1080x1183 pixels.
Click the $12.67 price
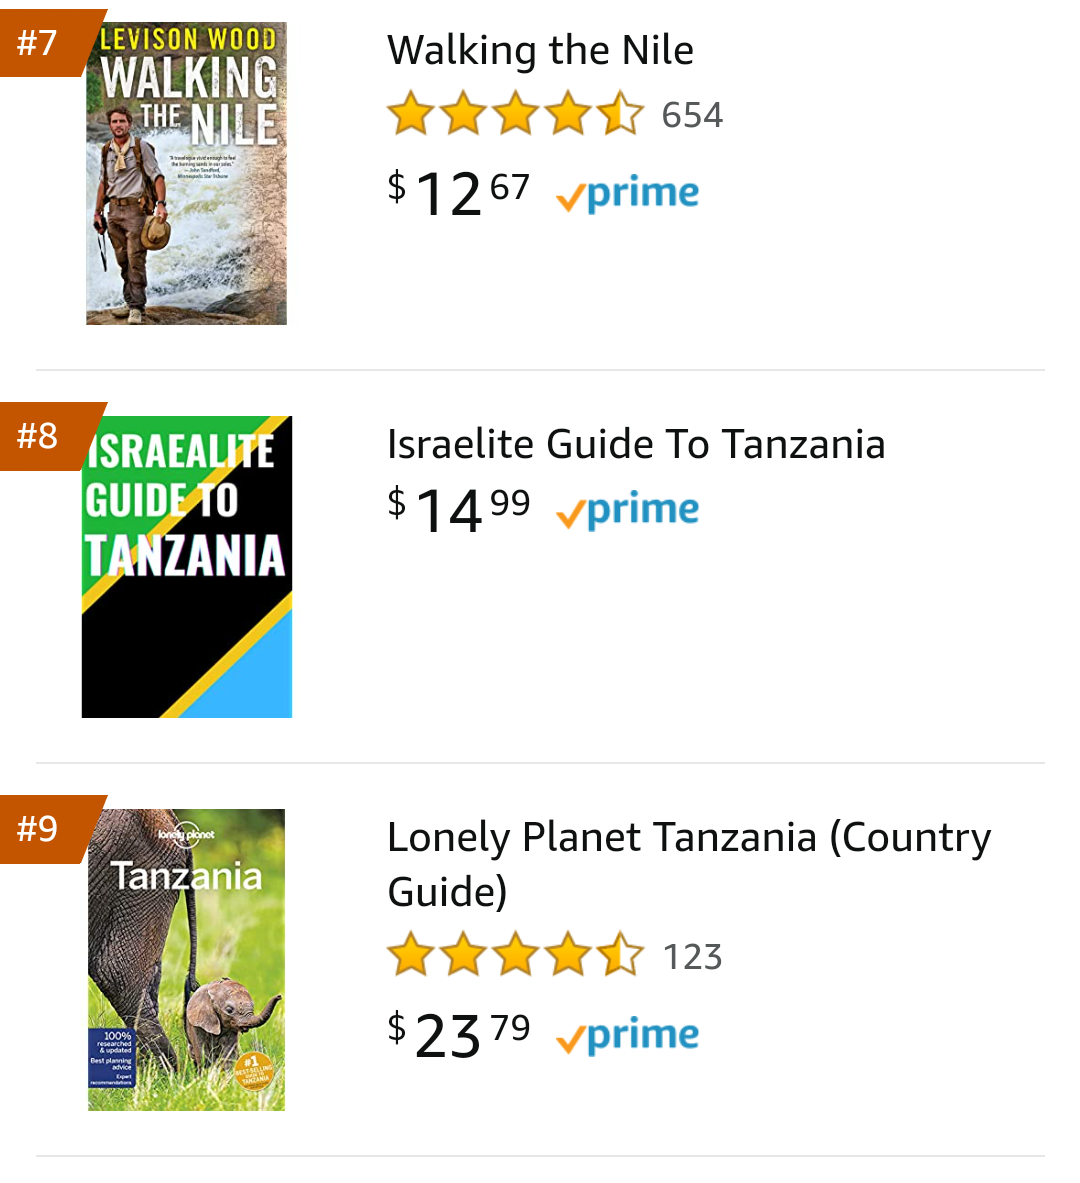pos(459,192)
